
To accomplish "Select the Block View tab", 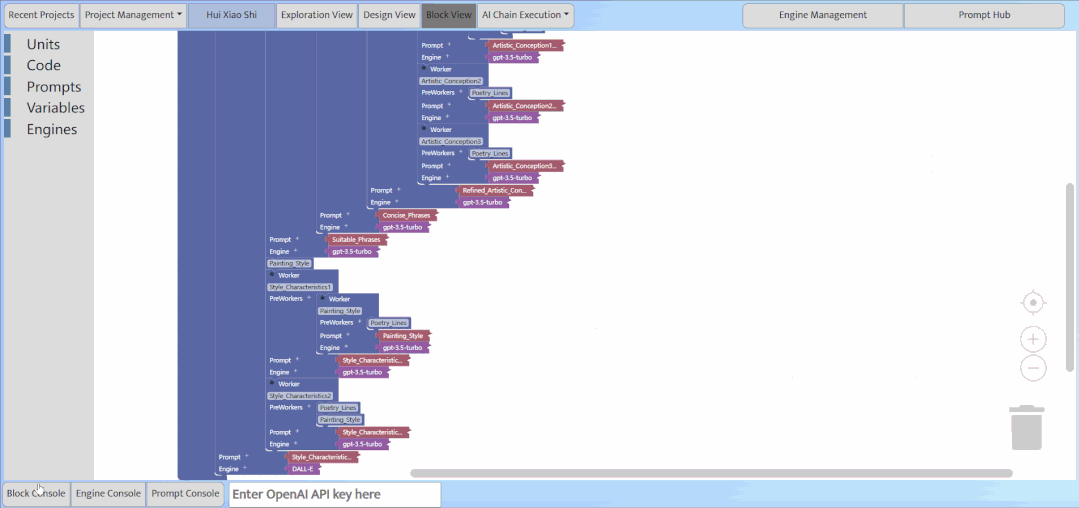I will pos(449,14).
